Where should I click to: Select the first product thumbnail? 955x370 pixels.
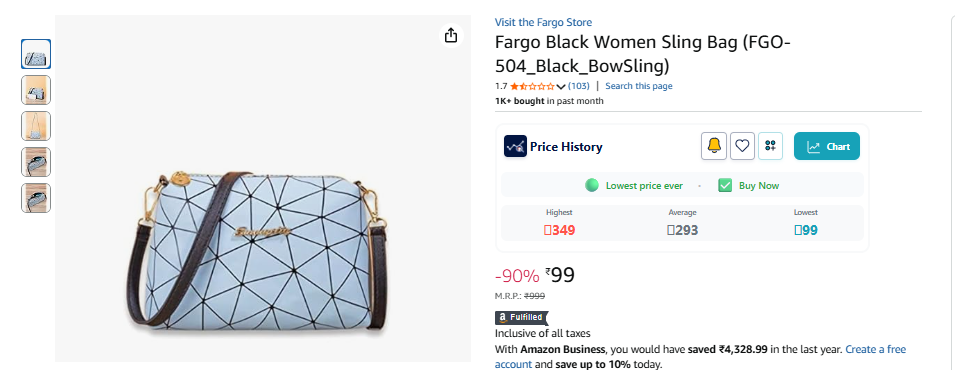(36, 54)
